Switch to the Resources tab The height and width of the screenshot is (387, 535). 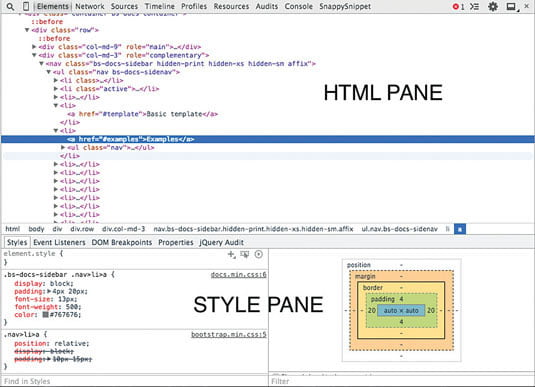(x=231, y=6)
